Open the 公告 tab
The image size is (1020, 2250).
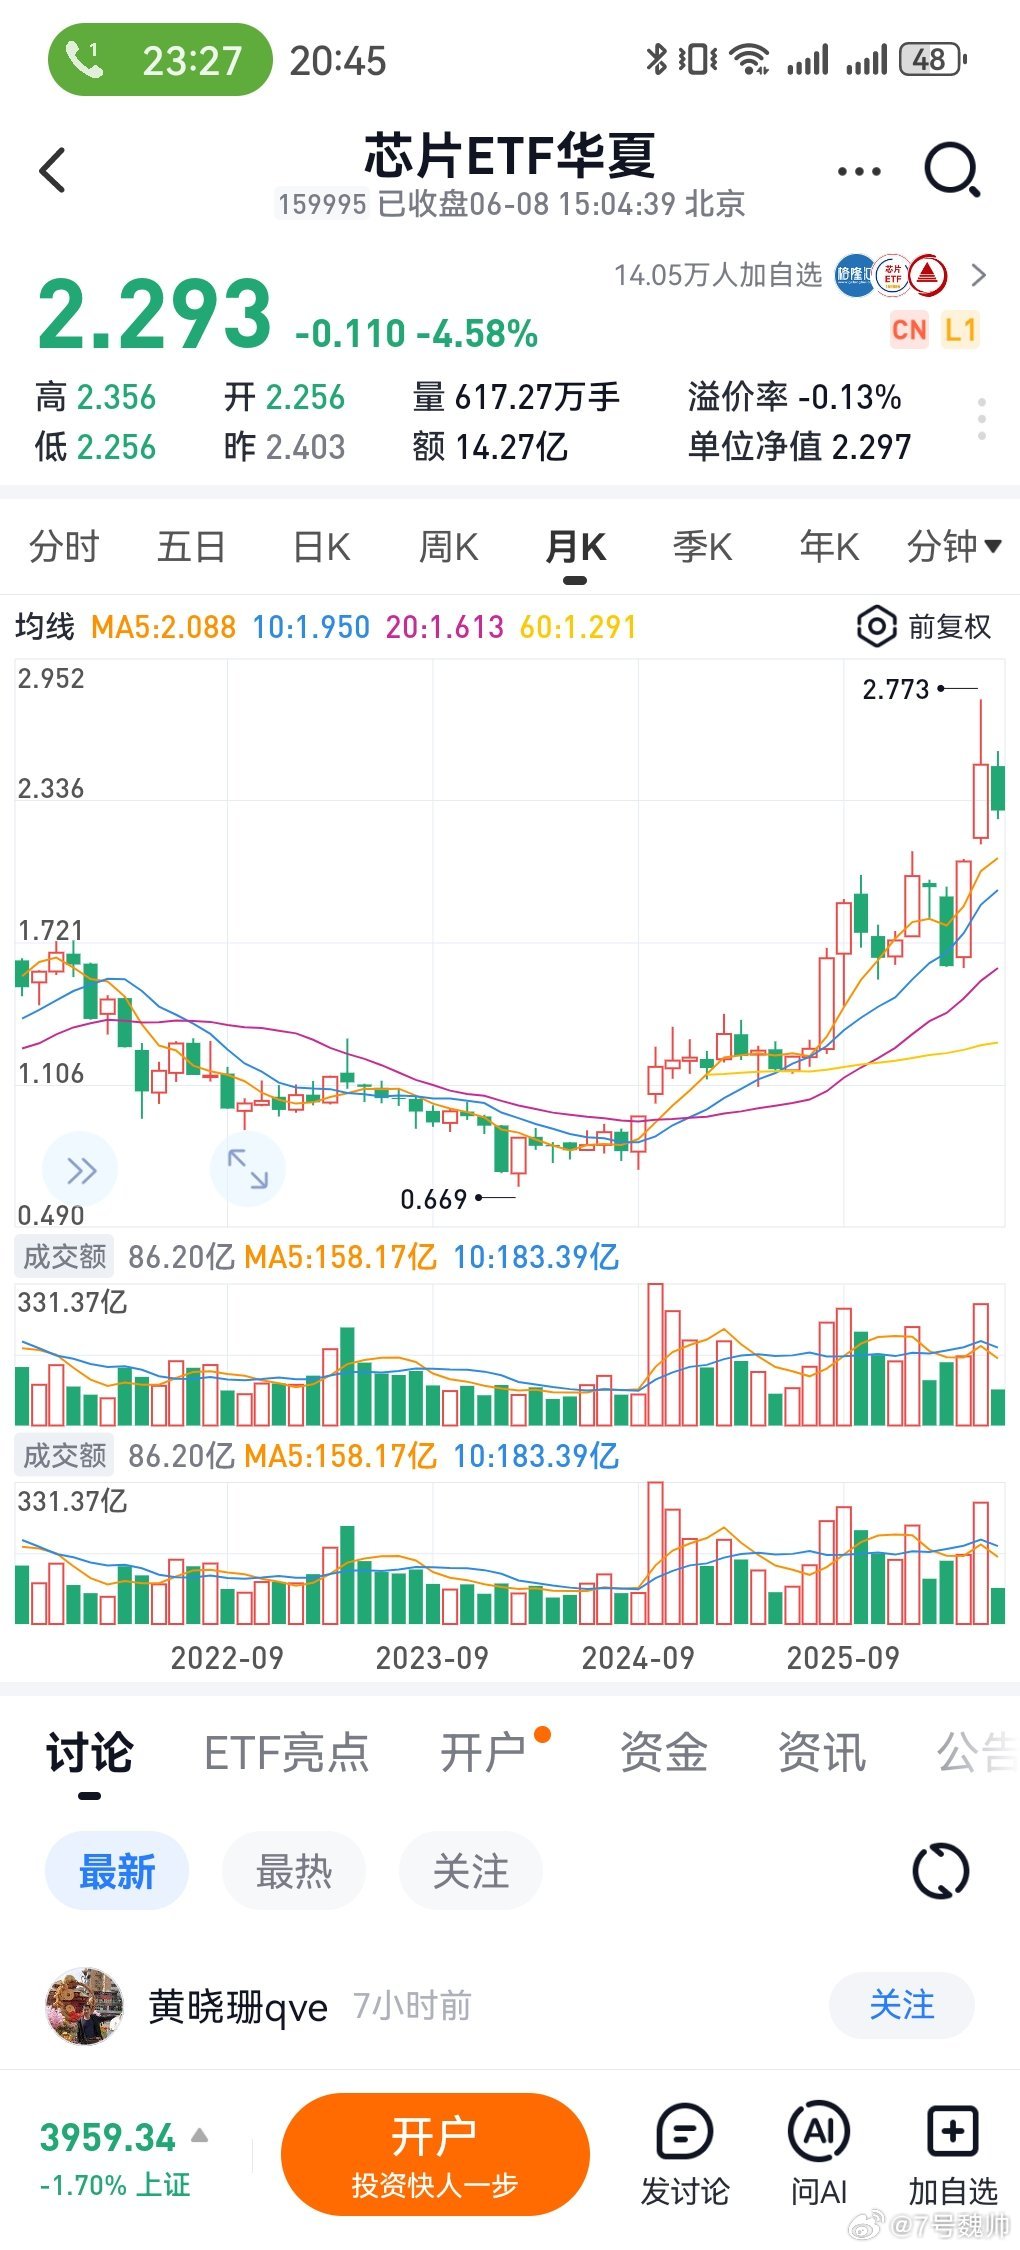point(977,1752)
